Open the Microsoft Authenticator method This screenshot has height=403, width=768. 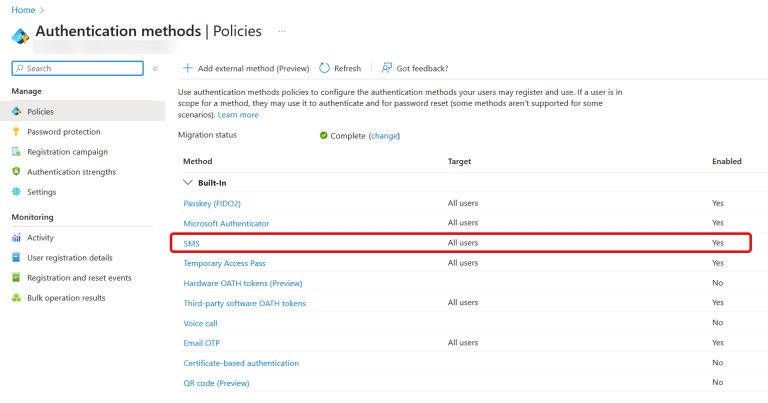point(226,223)
